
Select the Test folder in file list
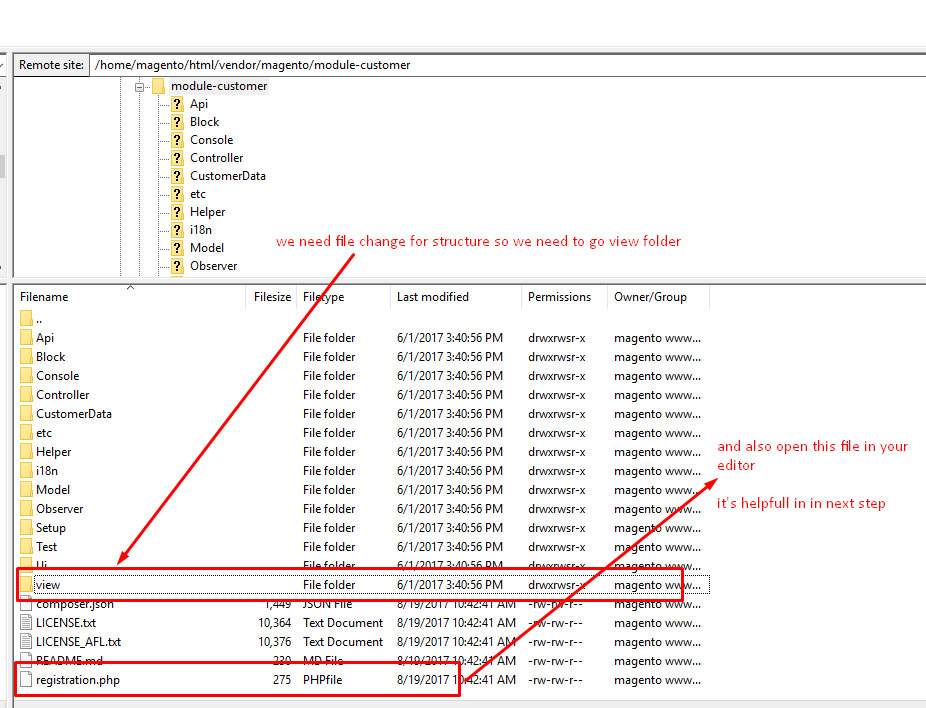(47, 547)
